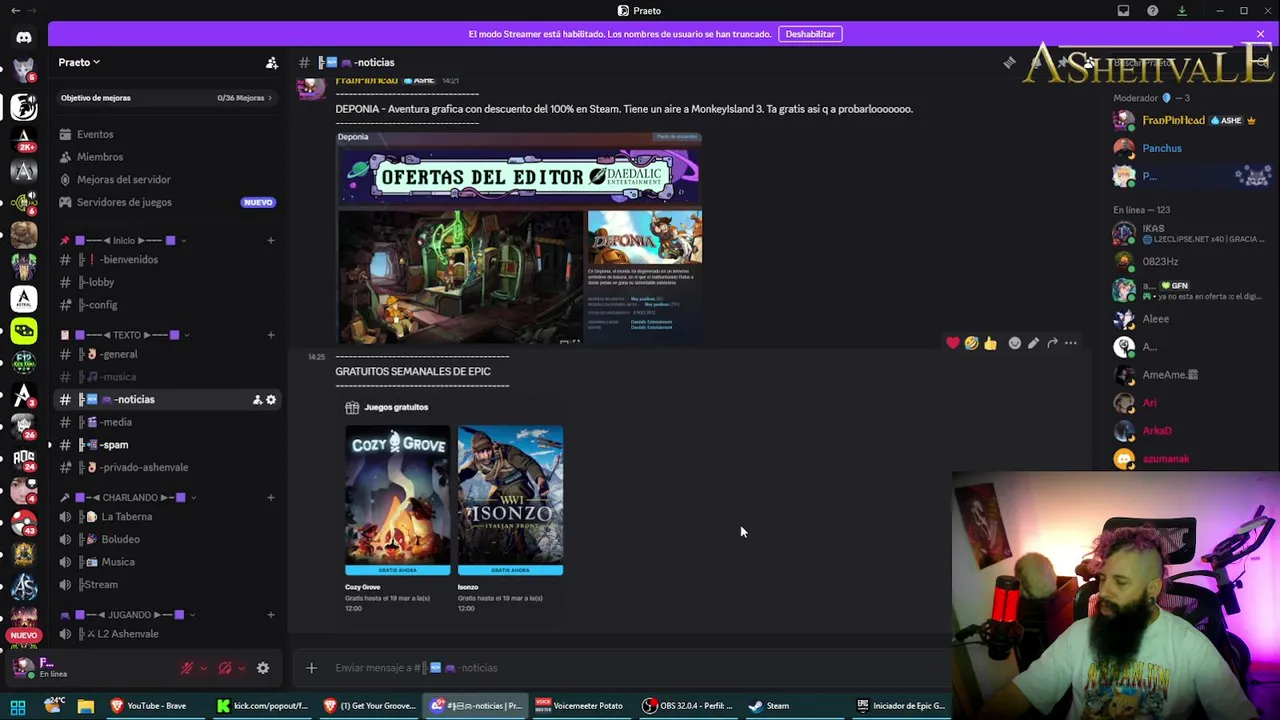Click the green download update icon

tap(1182, 11)
